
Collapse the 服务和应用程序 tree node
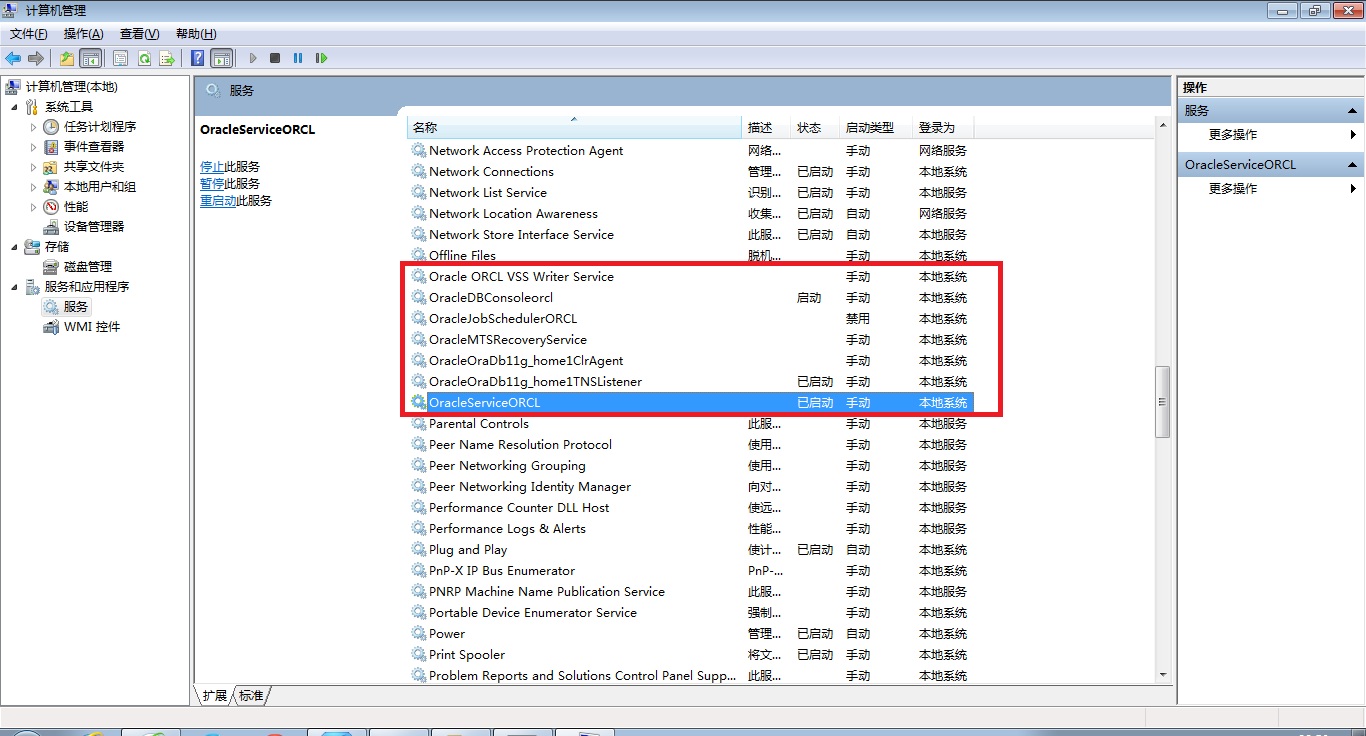(x=14, y=287)
